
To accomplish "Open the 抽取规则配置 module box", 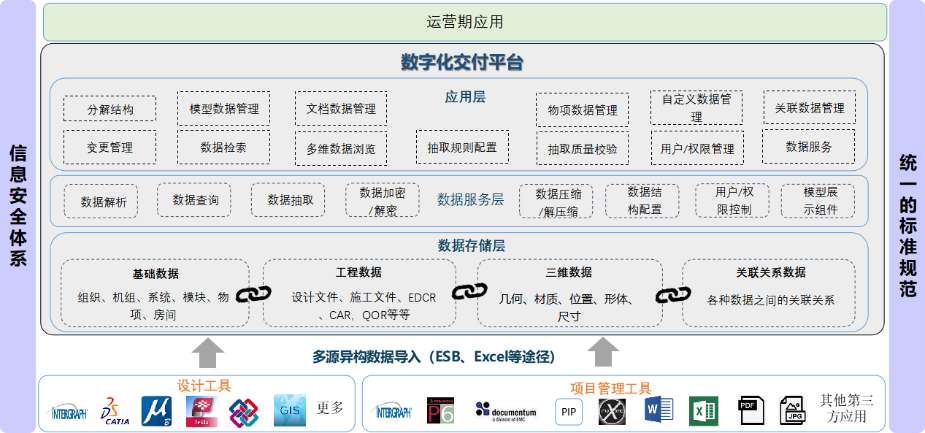I will 462,147.
